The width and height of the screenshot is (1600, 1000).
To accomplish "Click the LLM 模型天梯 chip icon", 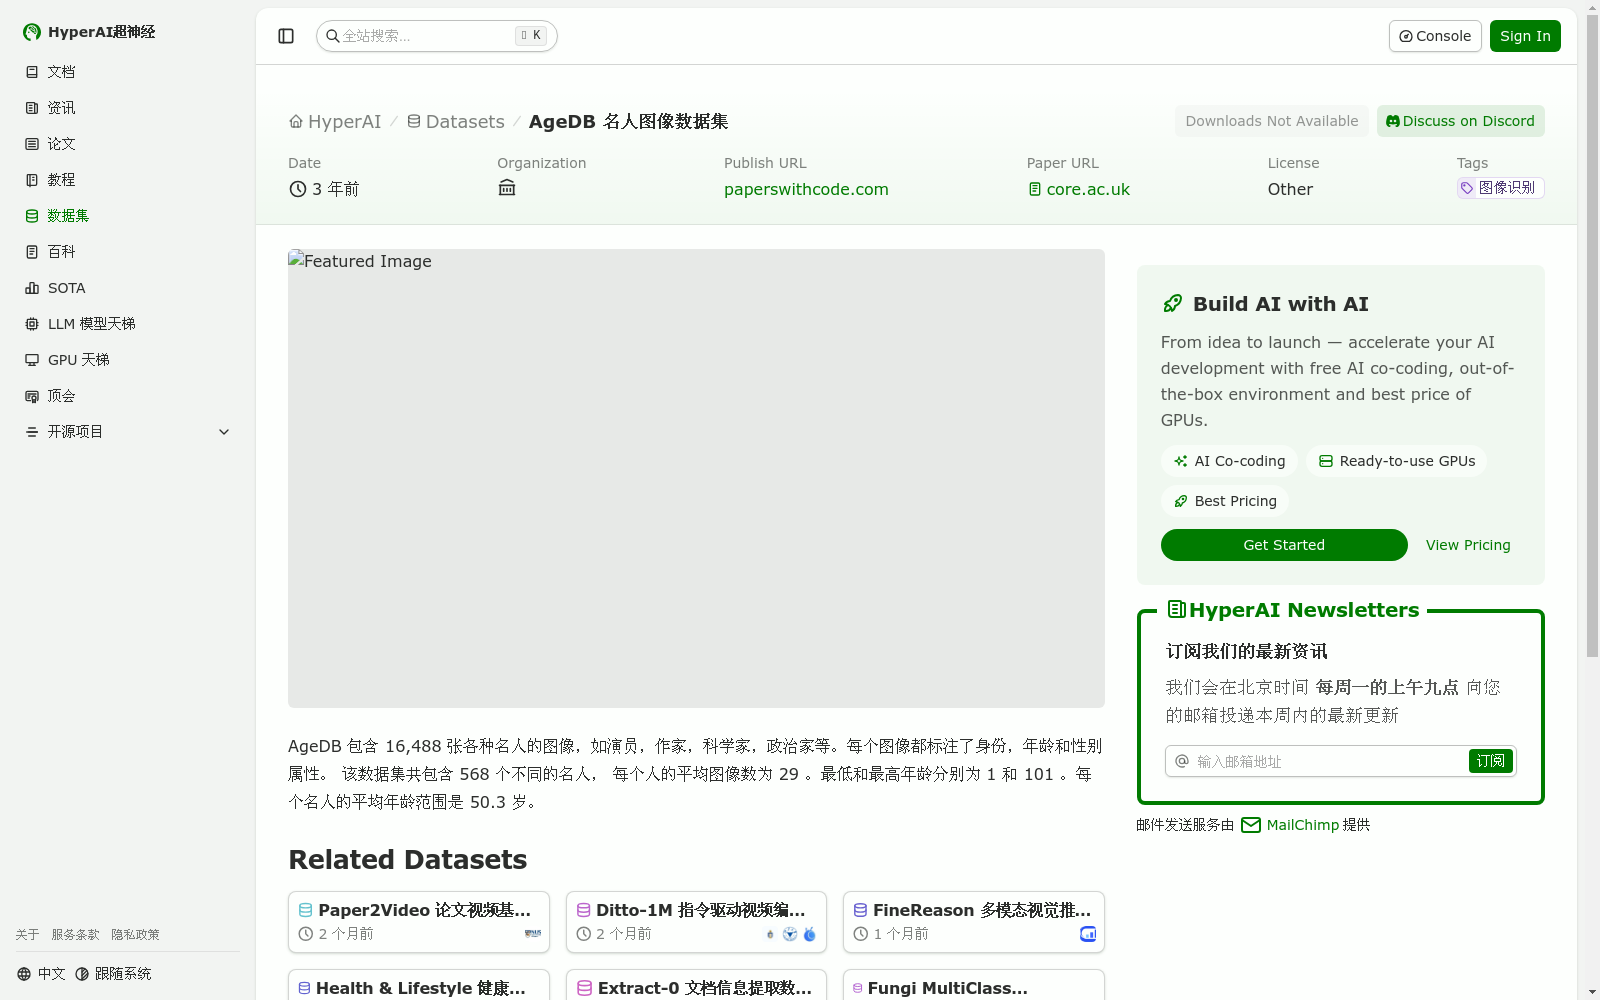I will pos(32,324).
